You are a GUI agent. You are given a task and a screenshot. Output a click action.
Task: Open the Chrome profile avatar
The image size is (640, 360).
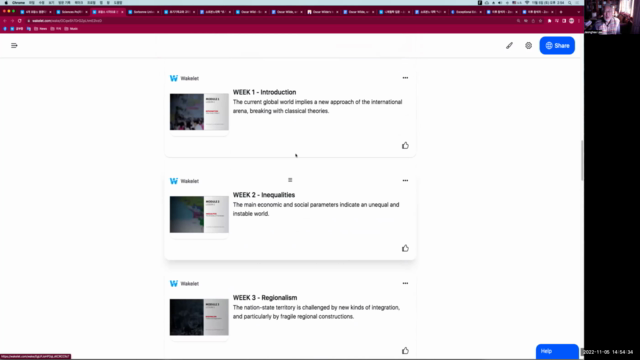[571, 21]
